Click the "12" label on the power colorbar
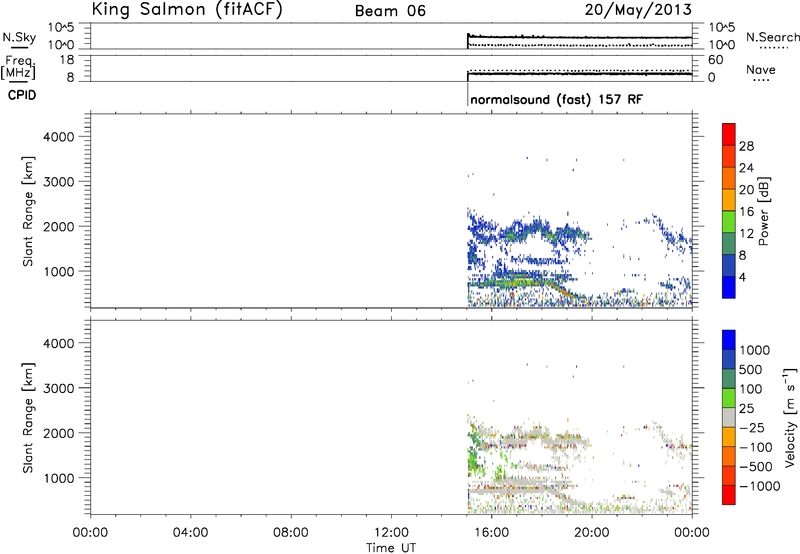 746,234
